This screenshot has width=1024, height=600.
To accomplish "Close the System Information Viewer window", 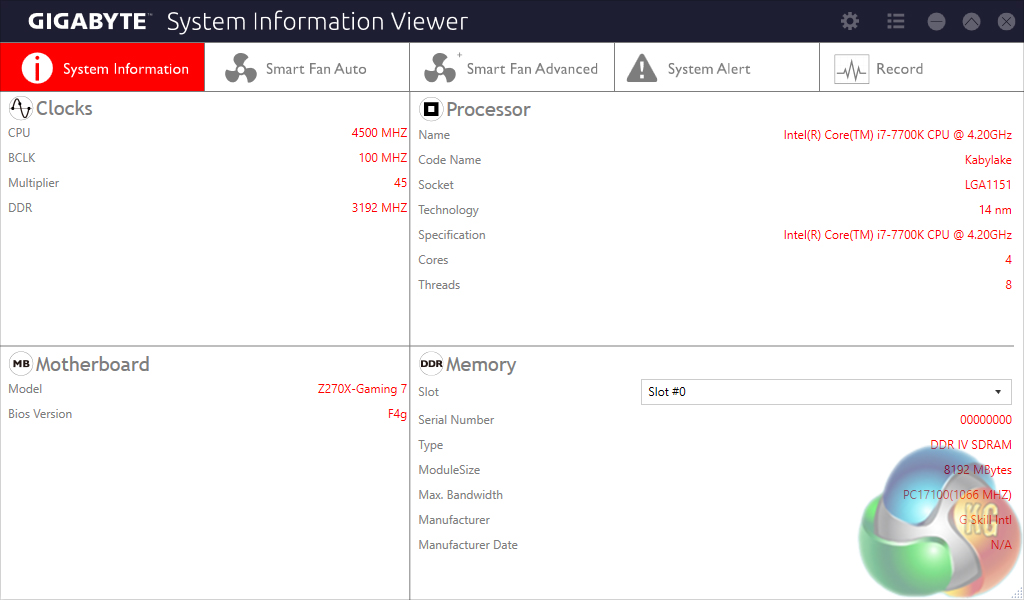I will (1004, 21).
